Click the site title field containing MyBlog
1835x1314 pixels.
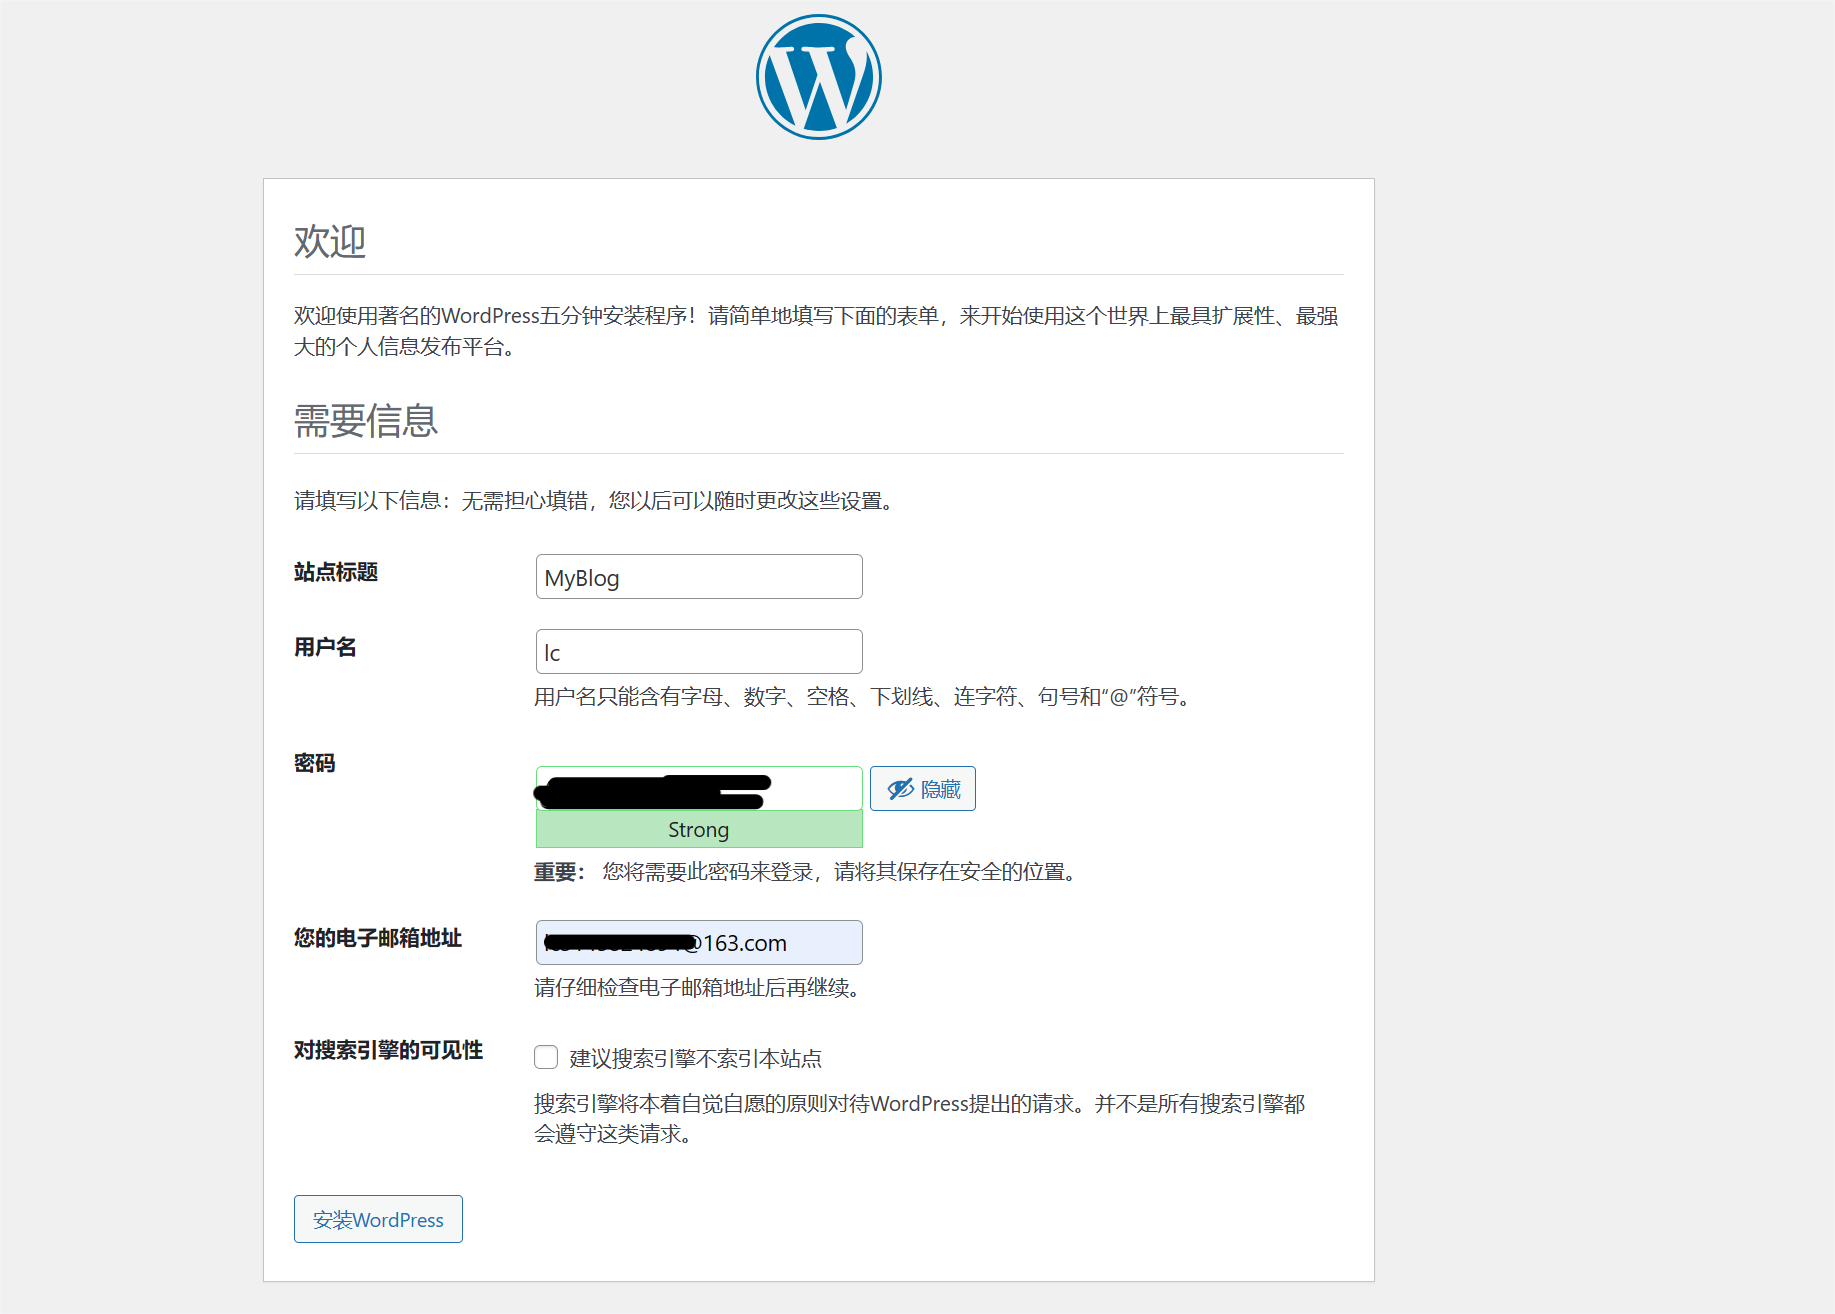pos(699,577)
